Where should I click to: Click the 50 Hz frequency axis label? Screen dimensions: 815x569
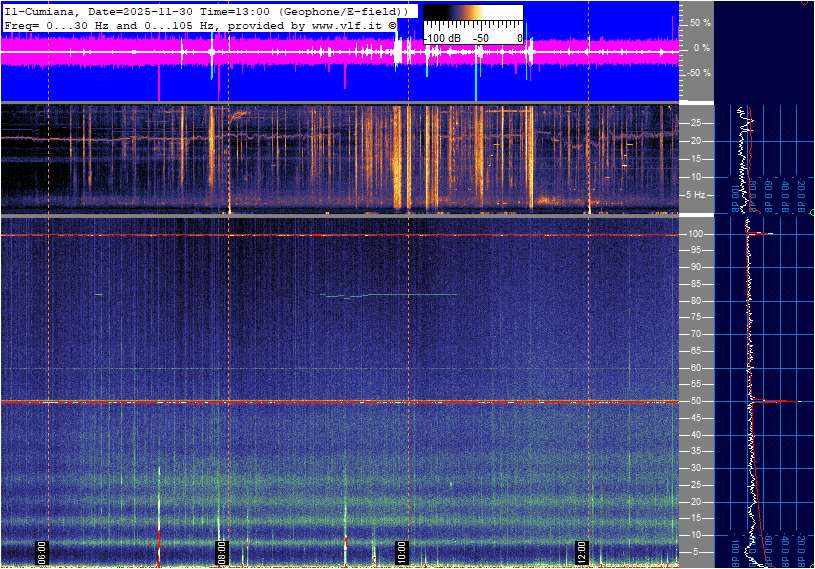coord(695,401)
